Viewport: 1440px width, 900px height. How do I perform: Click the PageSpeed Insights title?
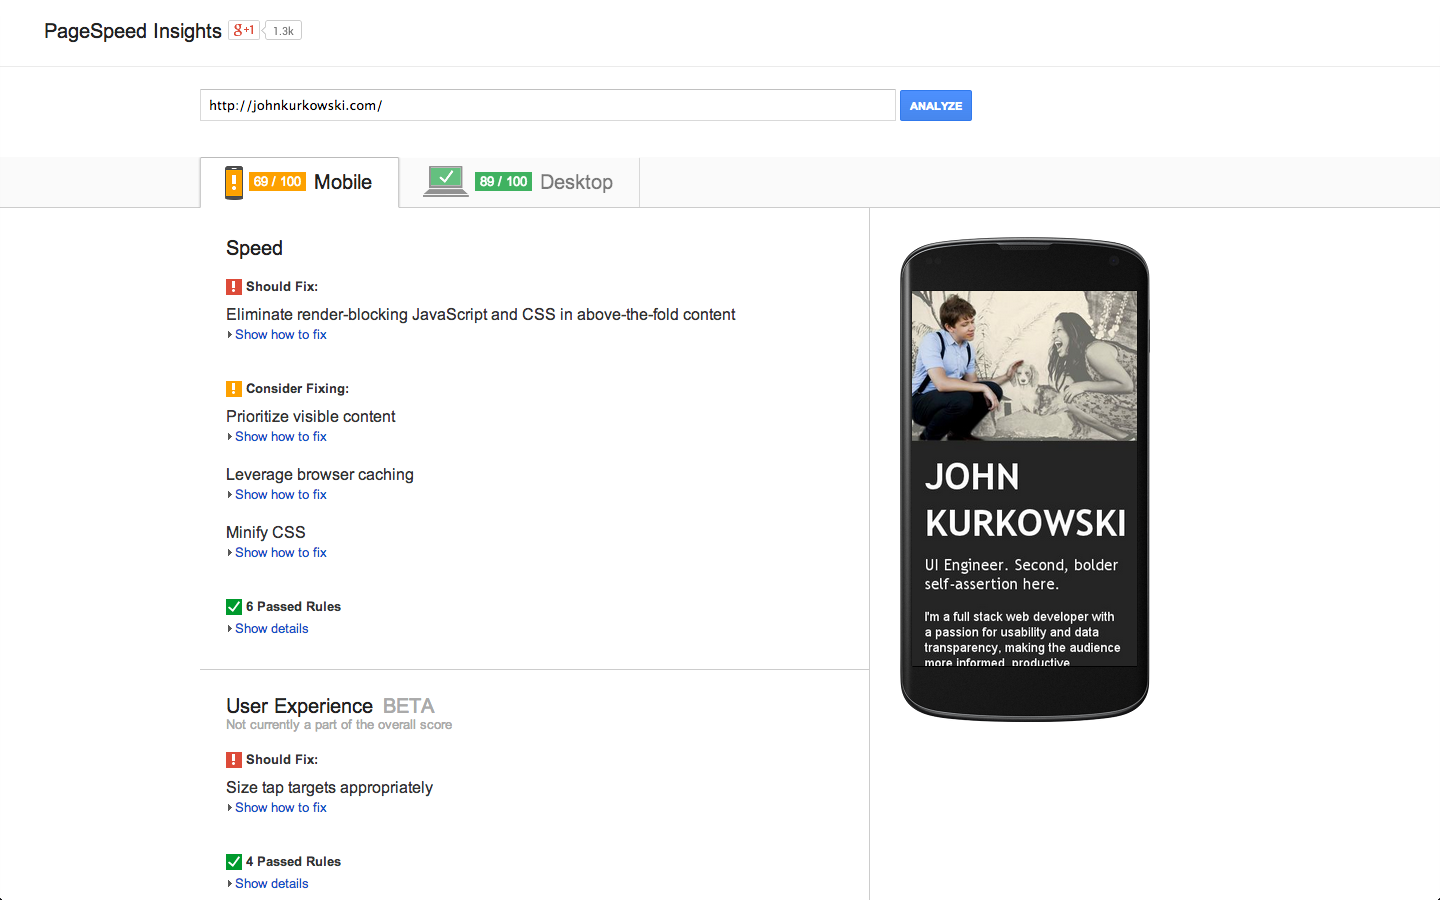pyautogui.click(x=133, y=31)
